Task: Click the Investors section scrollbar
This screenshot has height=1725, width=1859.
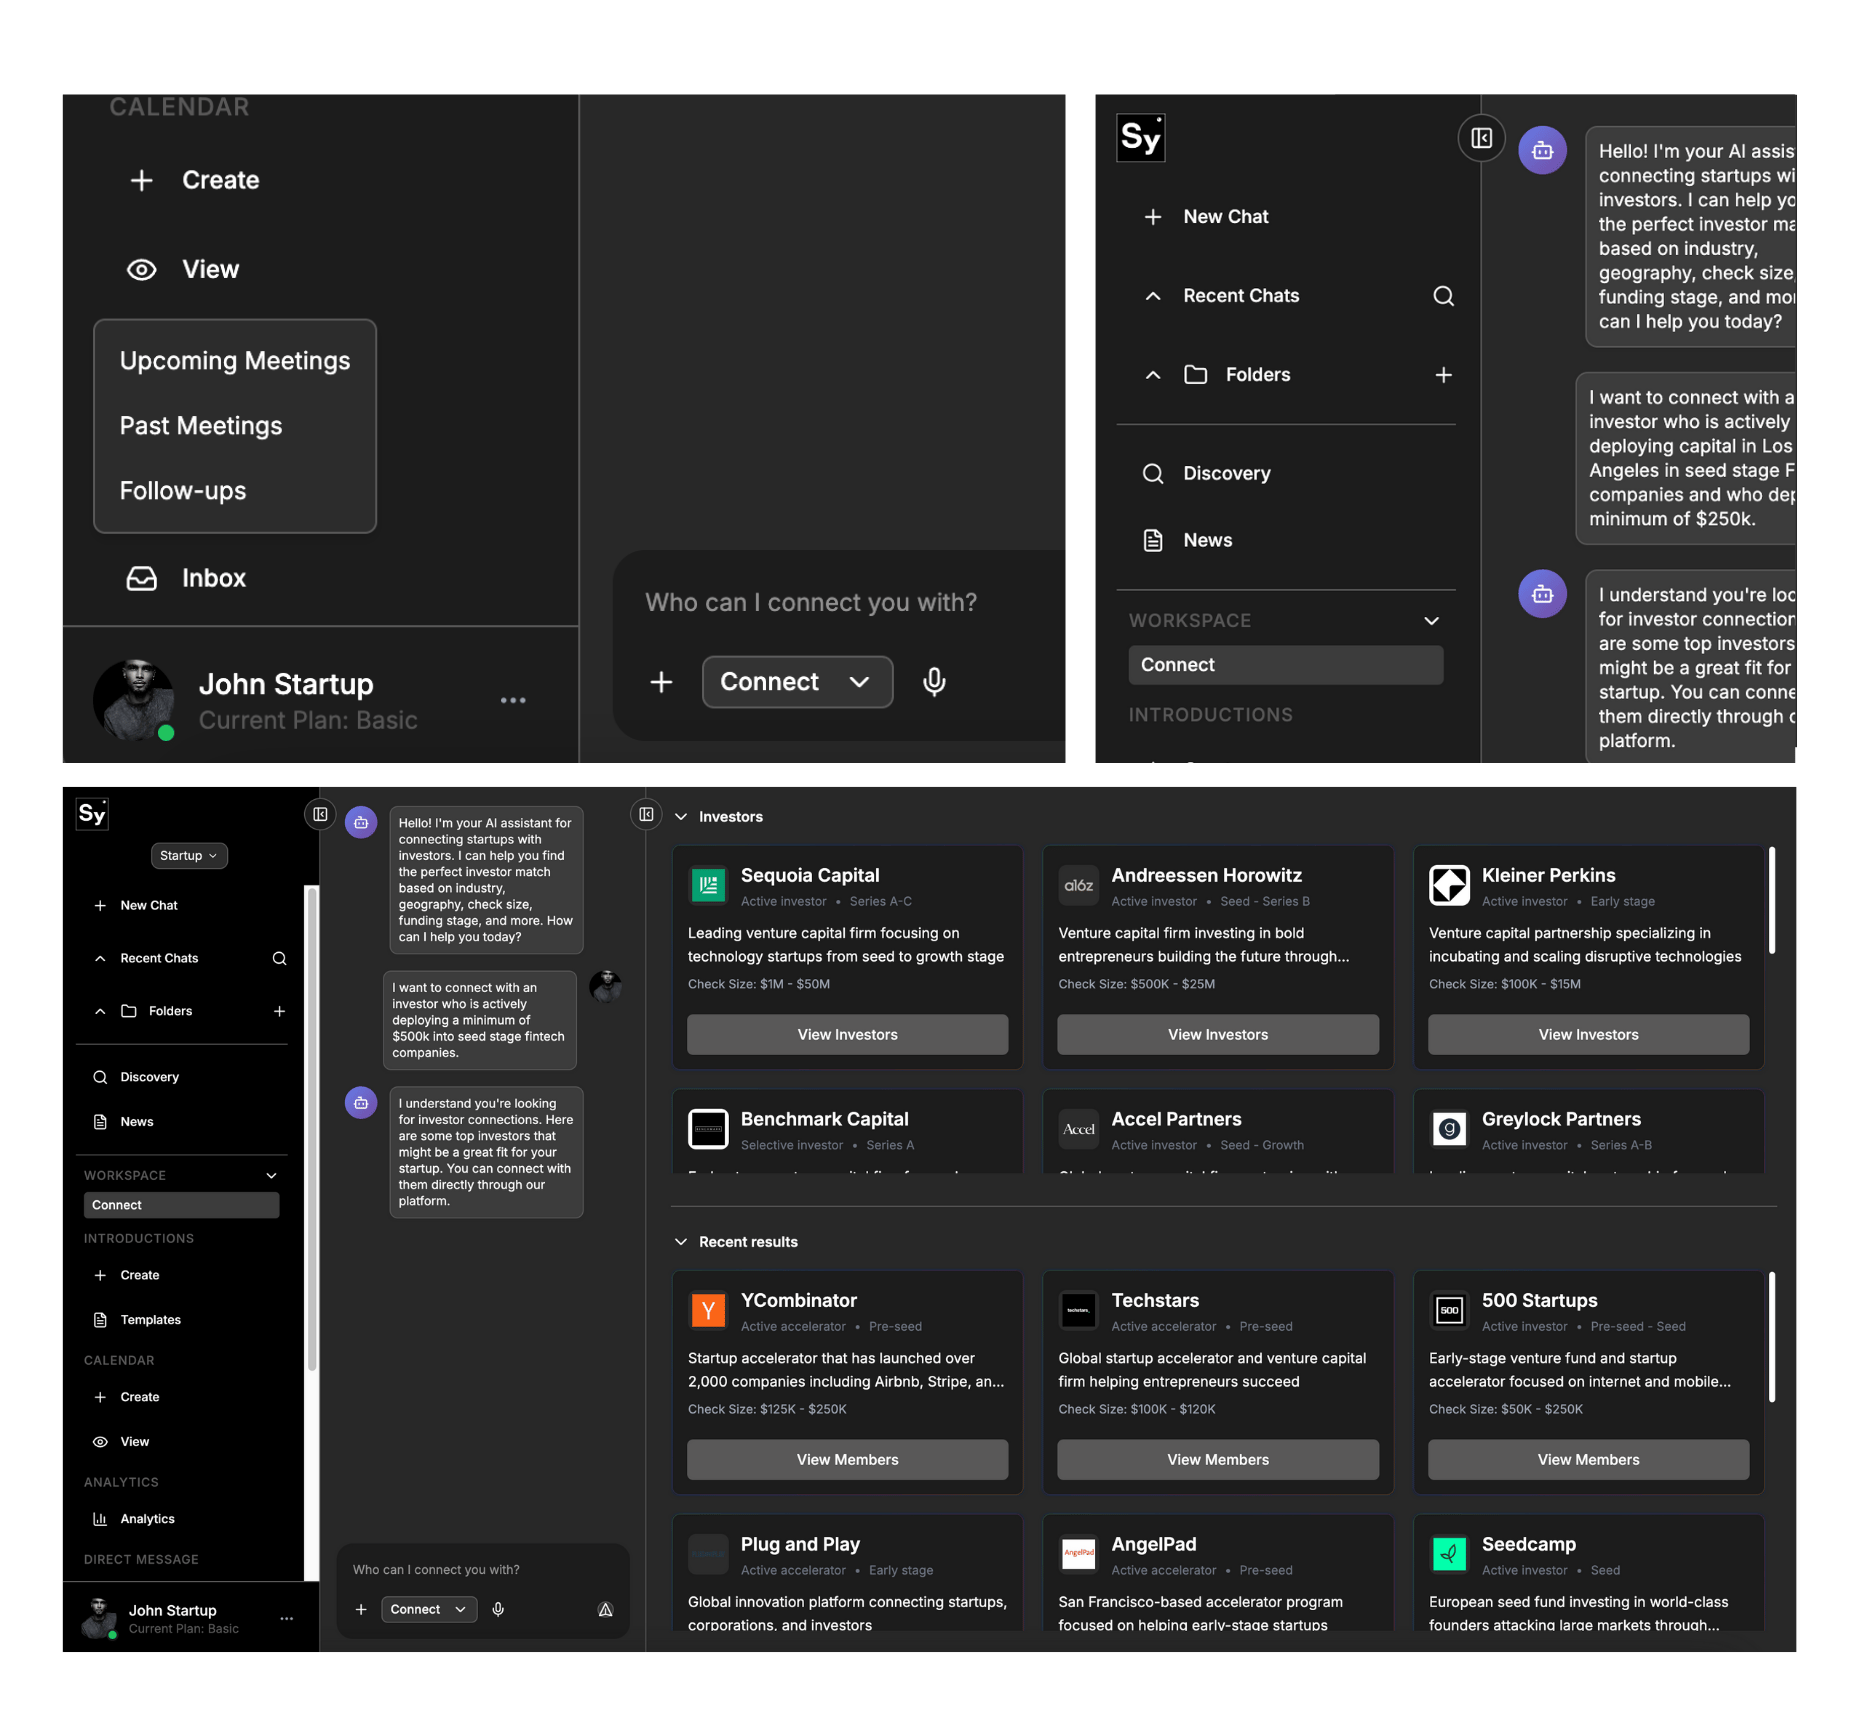Action: click(x=1772, y=900)
